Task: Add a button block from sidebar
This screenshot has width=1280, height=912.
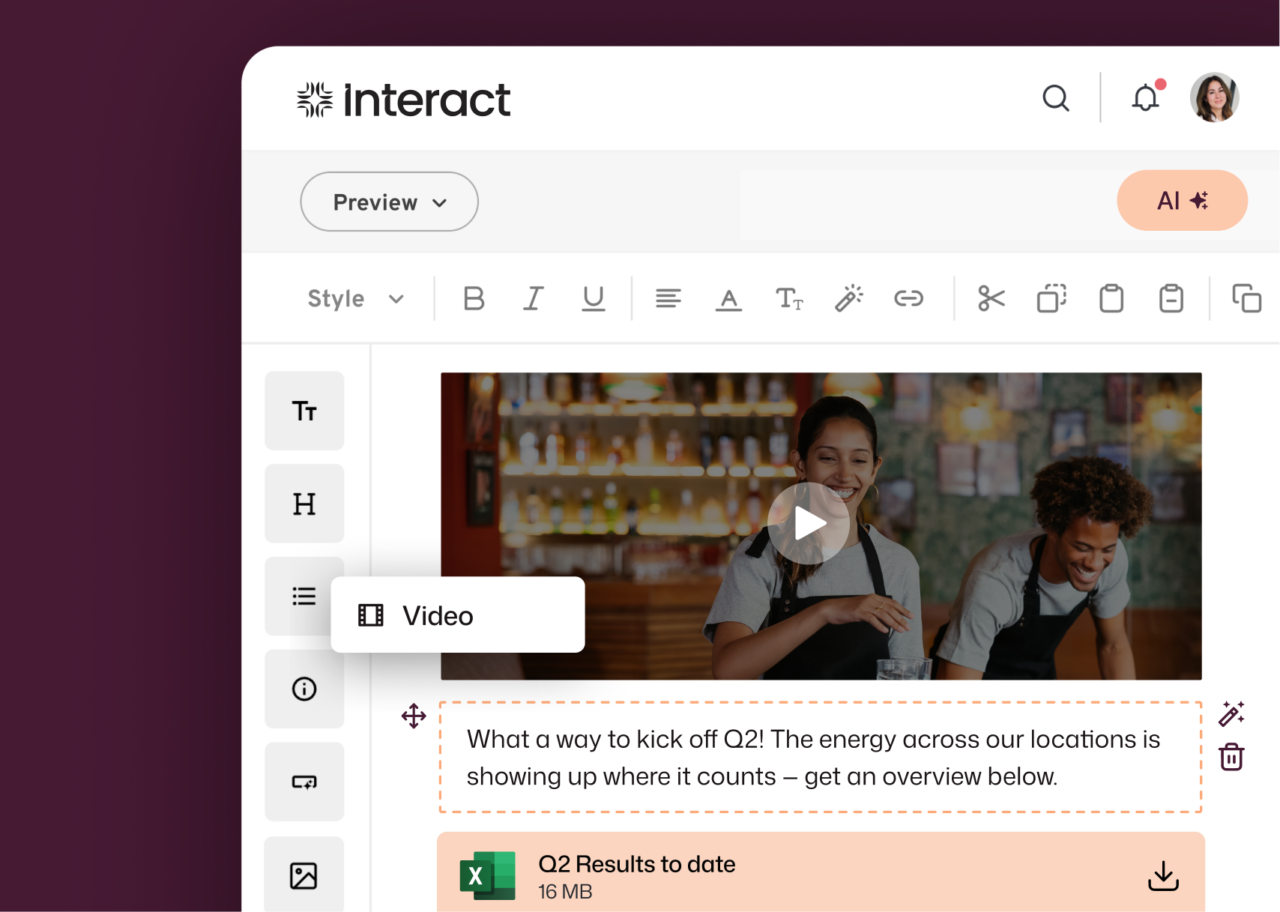Action: pyautogui.click(x=304, y=782)
